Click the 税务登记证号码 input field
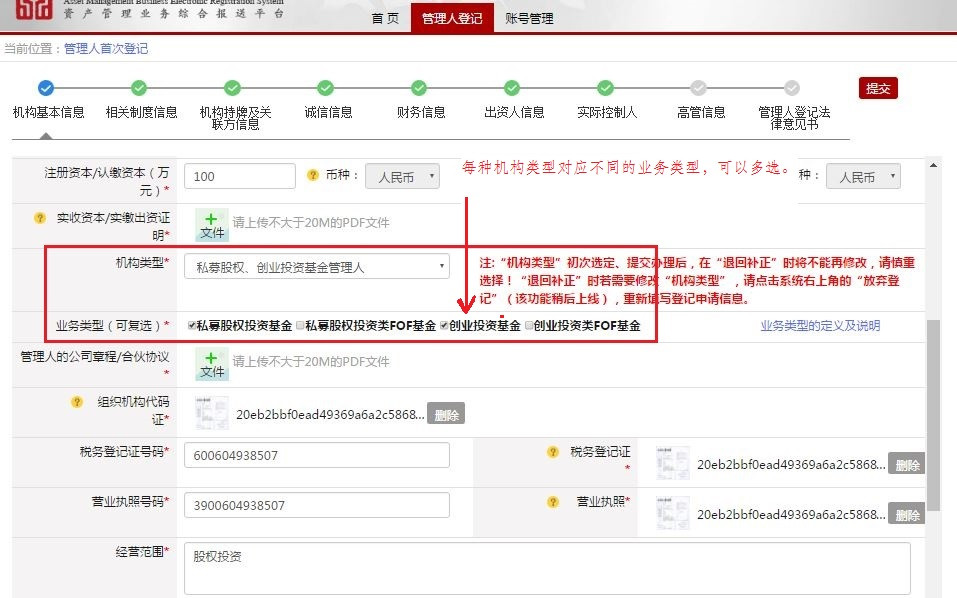This screenshot has height=598, width=957. point(316,455)
